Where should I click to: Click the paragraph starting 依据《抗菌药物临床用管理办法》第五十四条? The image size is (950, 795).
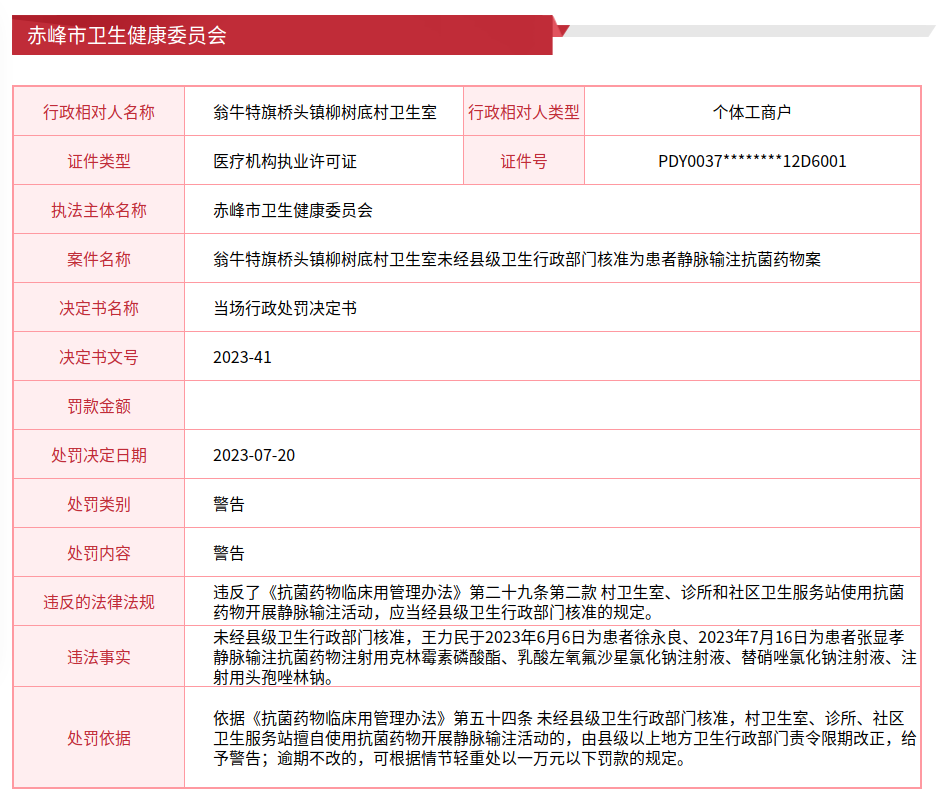pyautogui.click(x=565, y=739)
